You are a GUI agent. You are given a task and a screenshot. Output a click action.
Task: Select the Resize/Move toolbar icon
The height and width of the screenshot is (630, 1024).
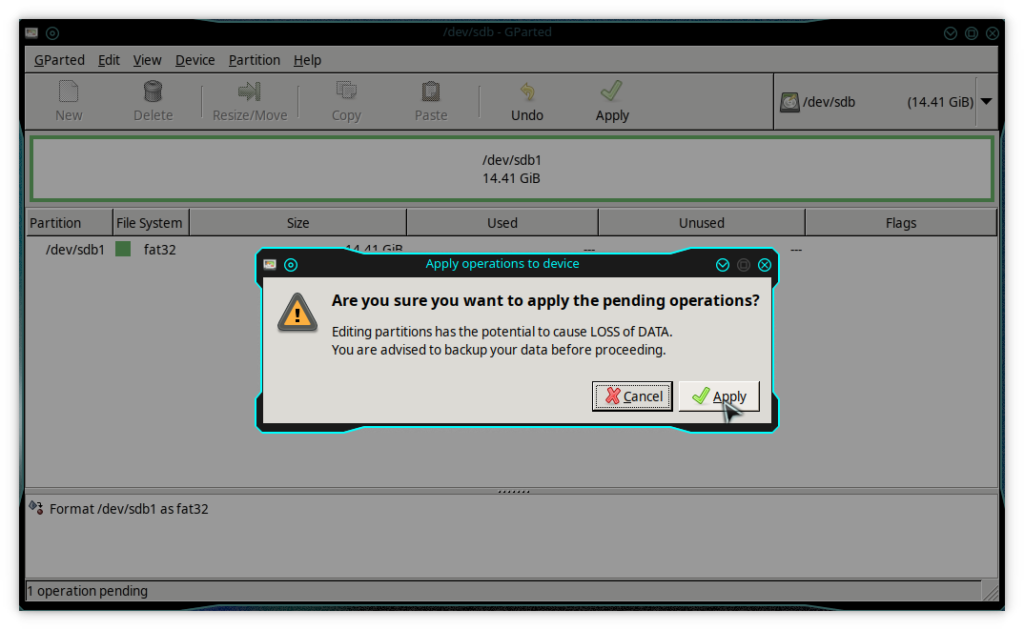249,101
